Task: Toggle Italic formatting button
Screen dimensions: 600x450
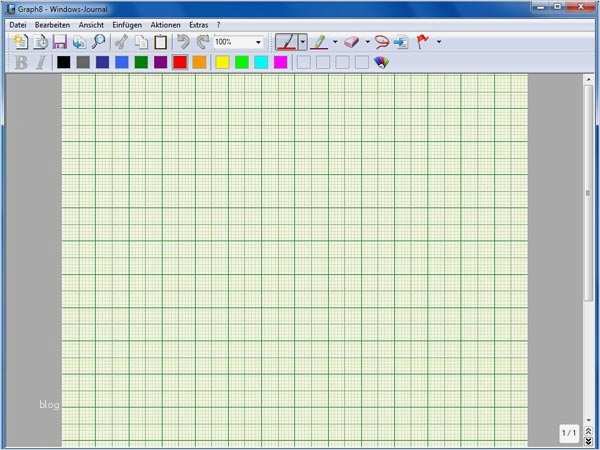Action: [41, 62]
